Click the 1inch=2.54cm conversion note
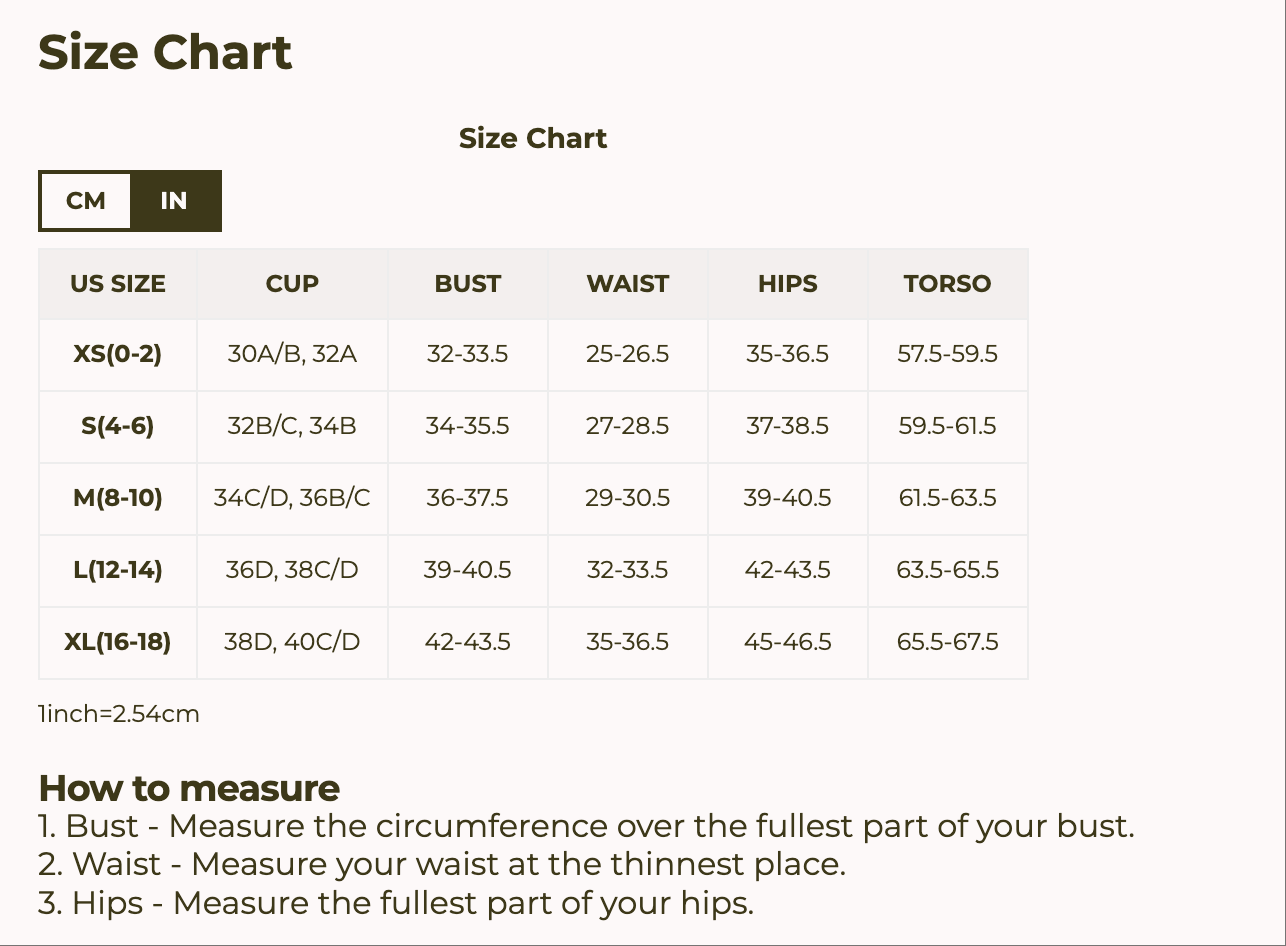The width and height of the screenshot is (1286, 946). [x=119, y=714]
